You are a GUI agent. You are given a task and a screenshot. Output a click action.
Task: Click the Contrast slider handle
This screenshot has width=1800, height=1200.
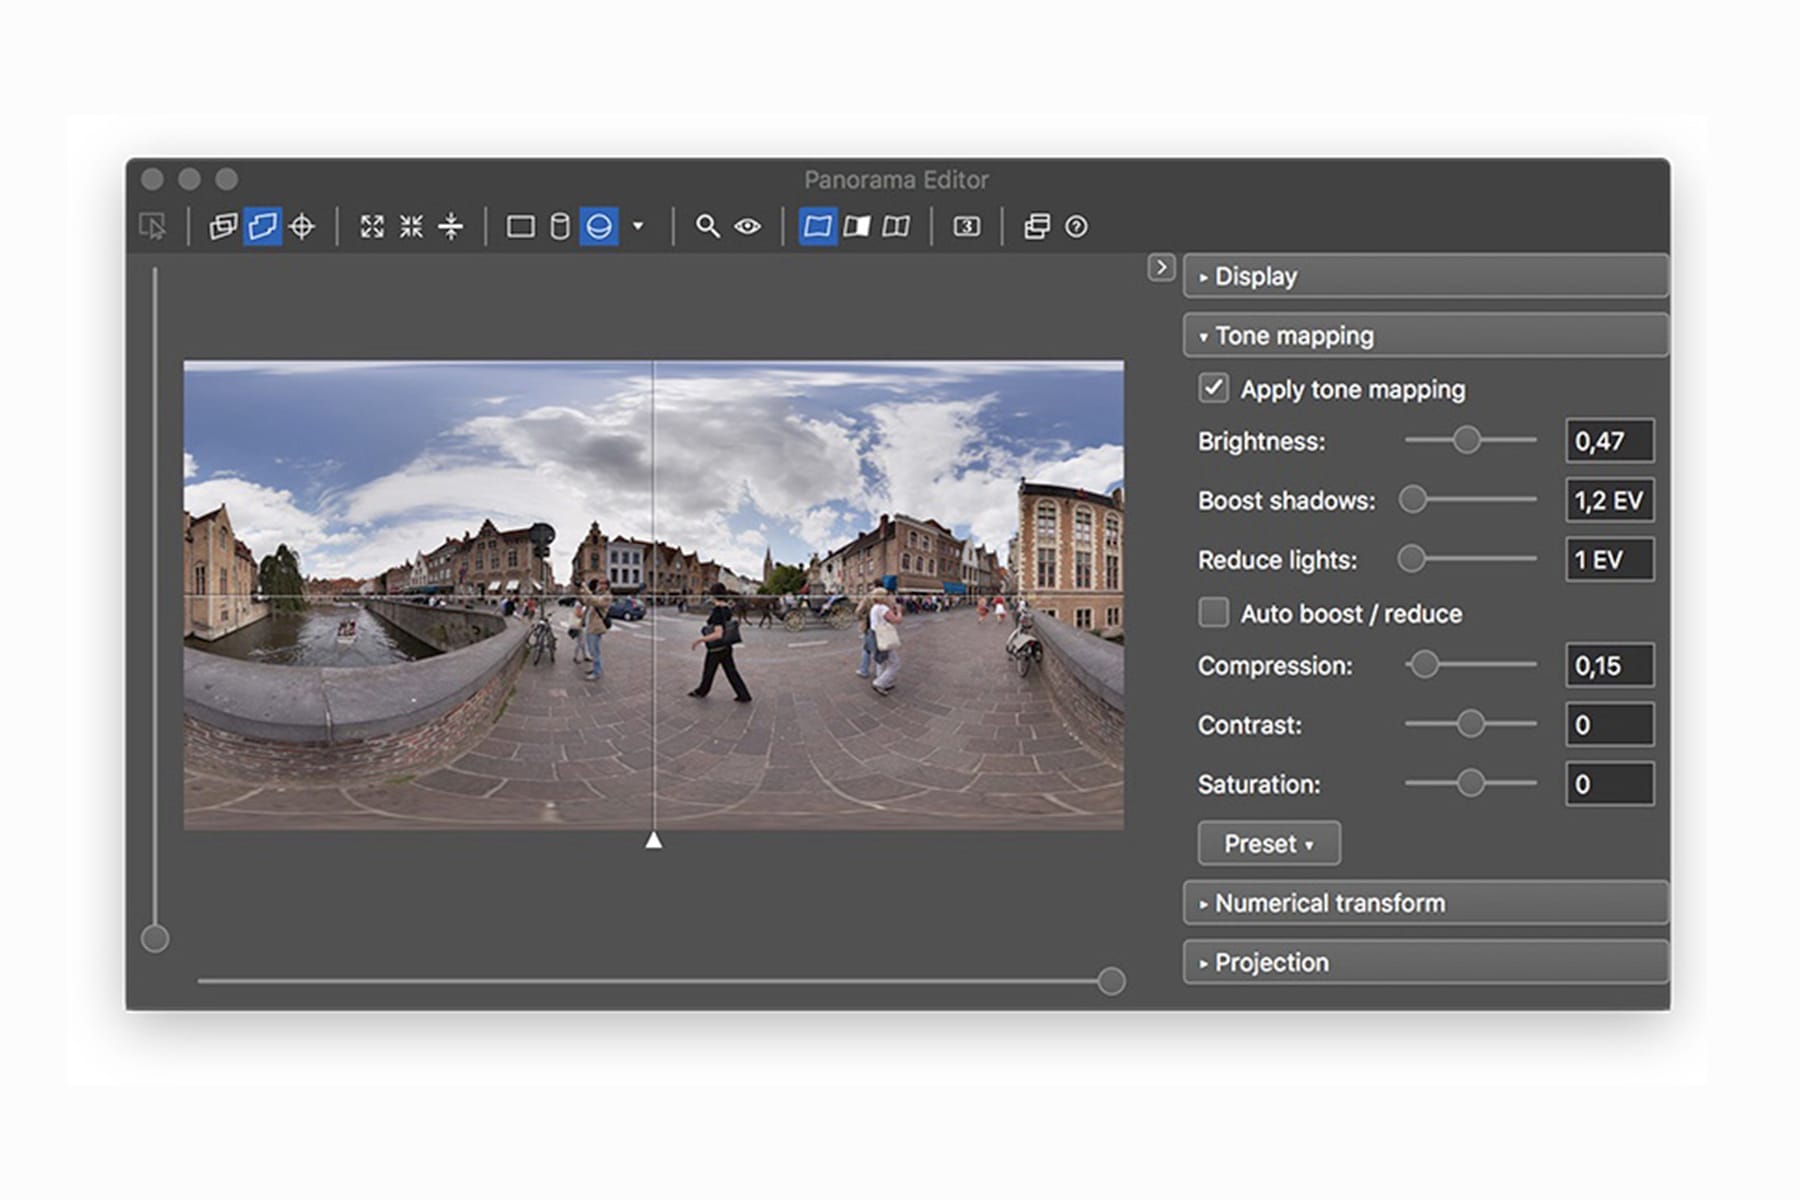[1470, 723]
